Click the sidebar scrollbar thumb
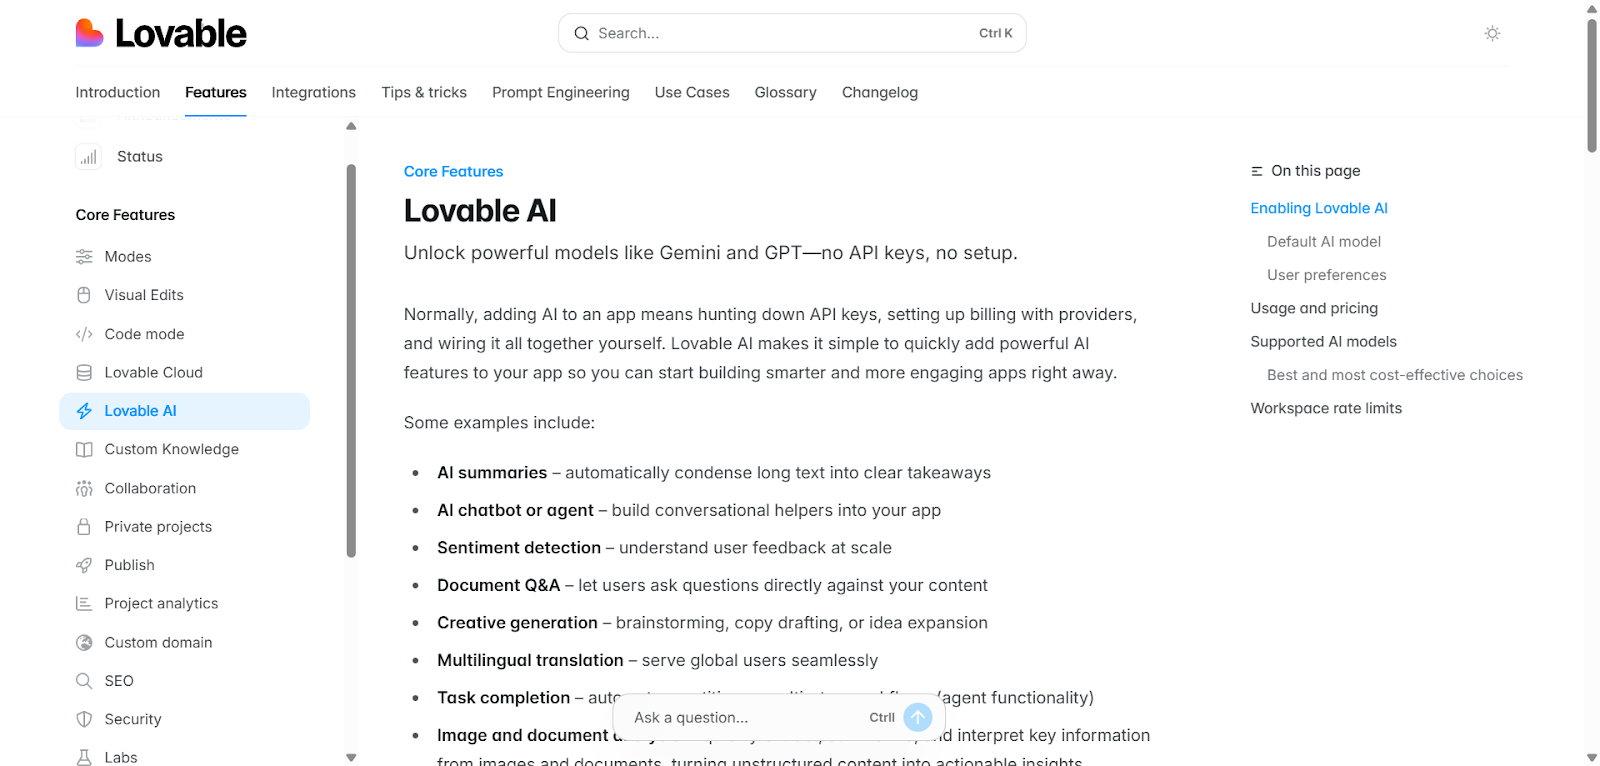Screen dimensions: 1600x766 pos(351,360)
